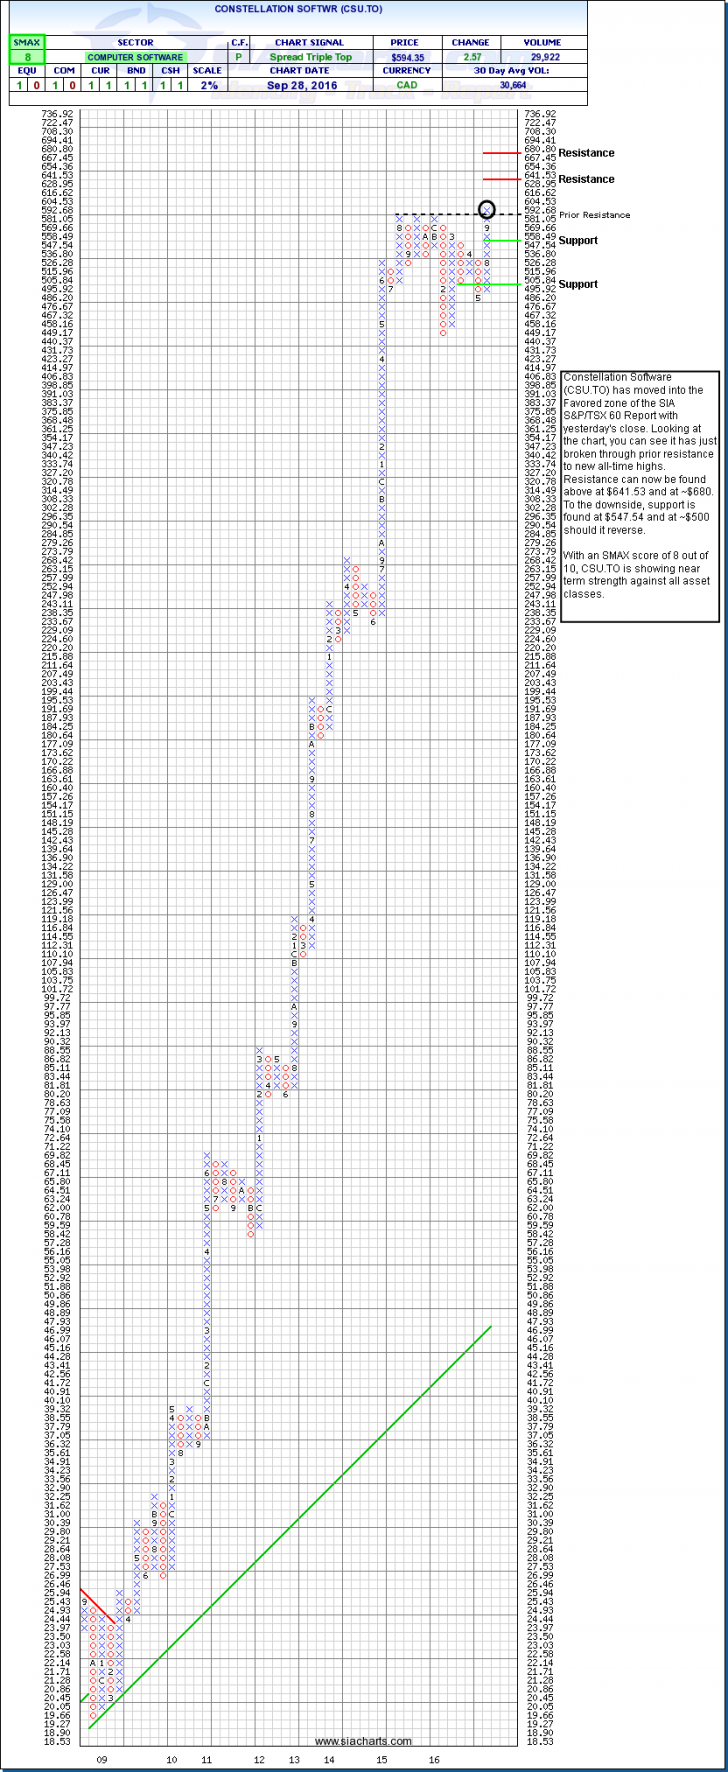
Task: Click the COM indicator value cell
Action: tap(63, 85)
